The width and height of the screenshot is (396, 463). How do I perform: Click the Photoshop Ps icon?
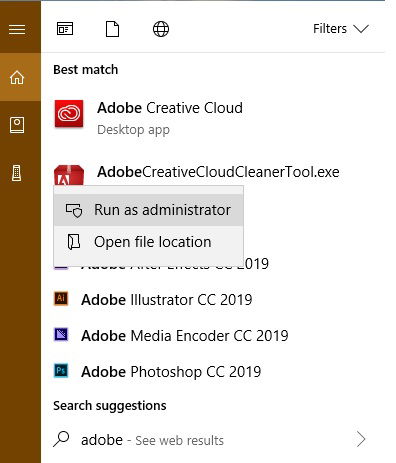pos(61,370)
